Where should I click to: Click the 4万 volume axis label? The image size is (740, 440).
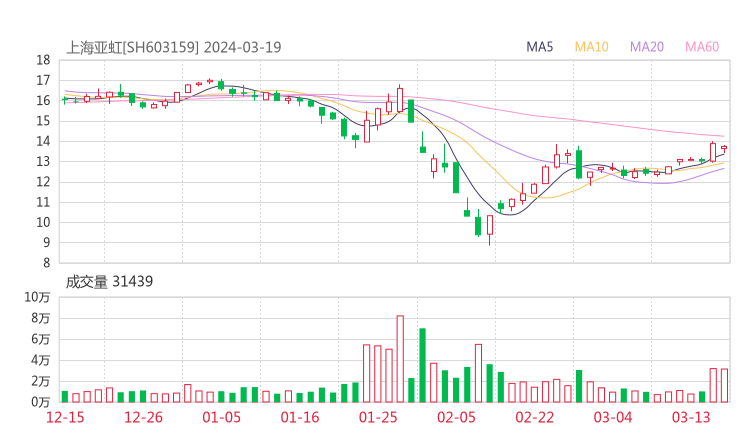pyautogui.click(x=41, y=360)
